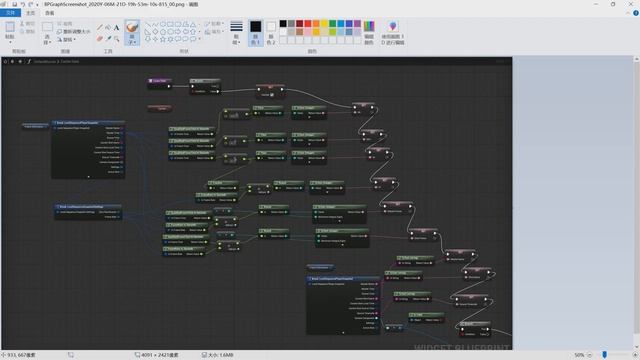Select the oval shape
The image size is (640, 360).
click(163, 24)
